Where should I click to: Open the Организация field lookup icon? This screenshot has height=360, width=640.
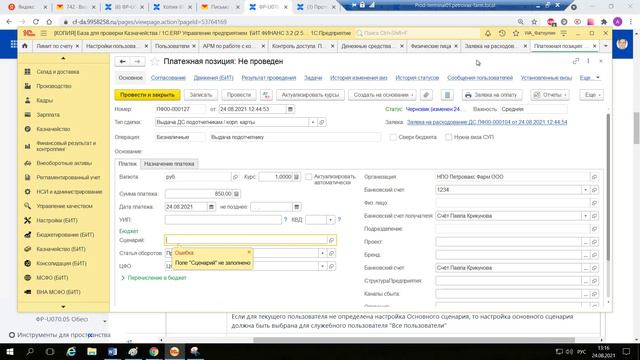point(594,177)
